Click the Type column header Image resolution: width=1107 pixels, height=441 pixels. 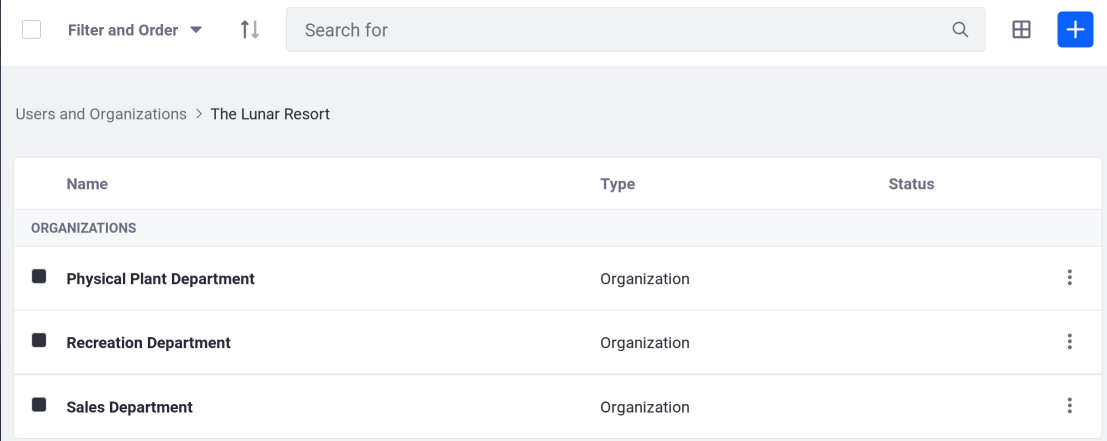618,184
